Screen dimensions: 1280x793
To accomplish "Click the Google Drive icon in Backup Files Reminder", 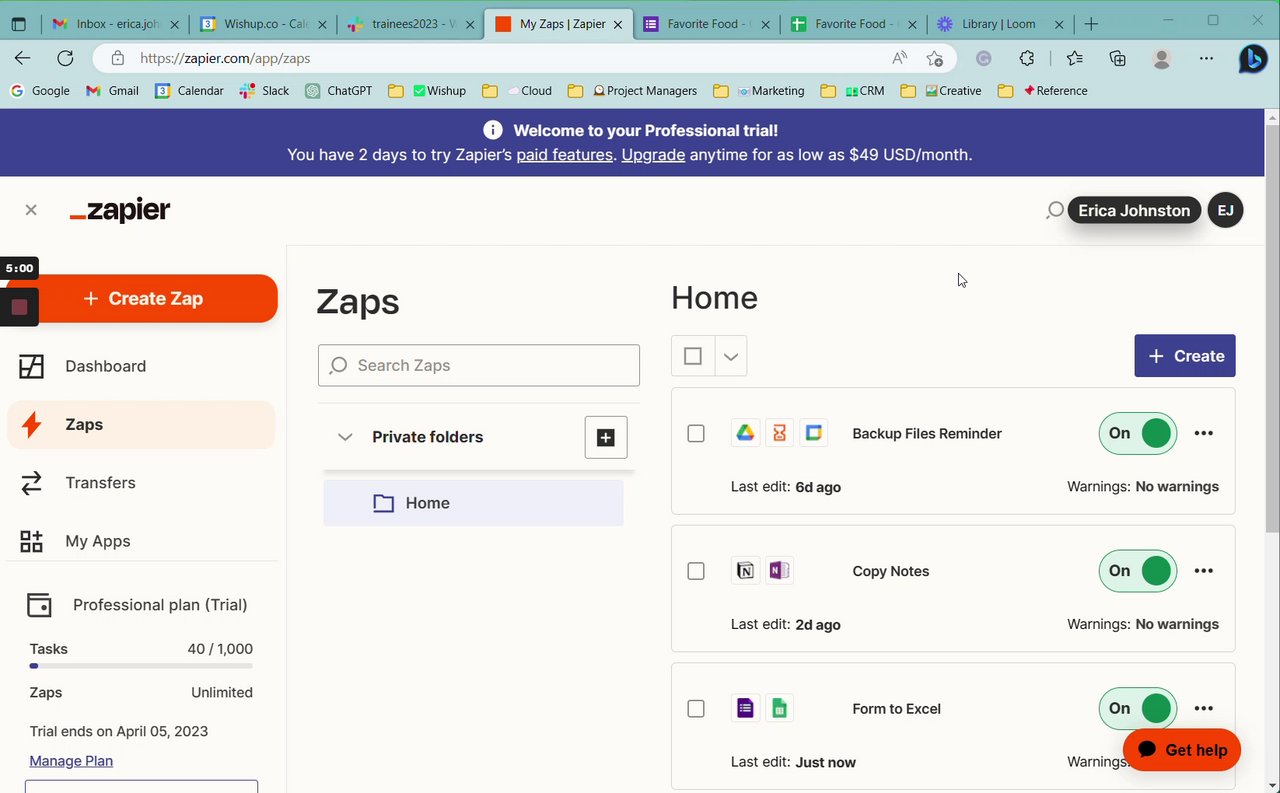I will (x=745, y=433).
